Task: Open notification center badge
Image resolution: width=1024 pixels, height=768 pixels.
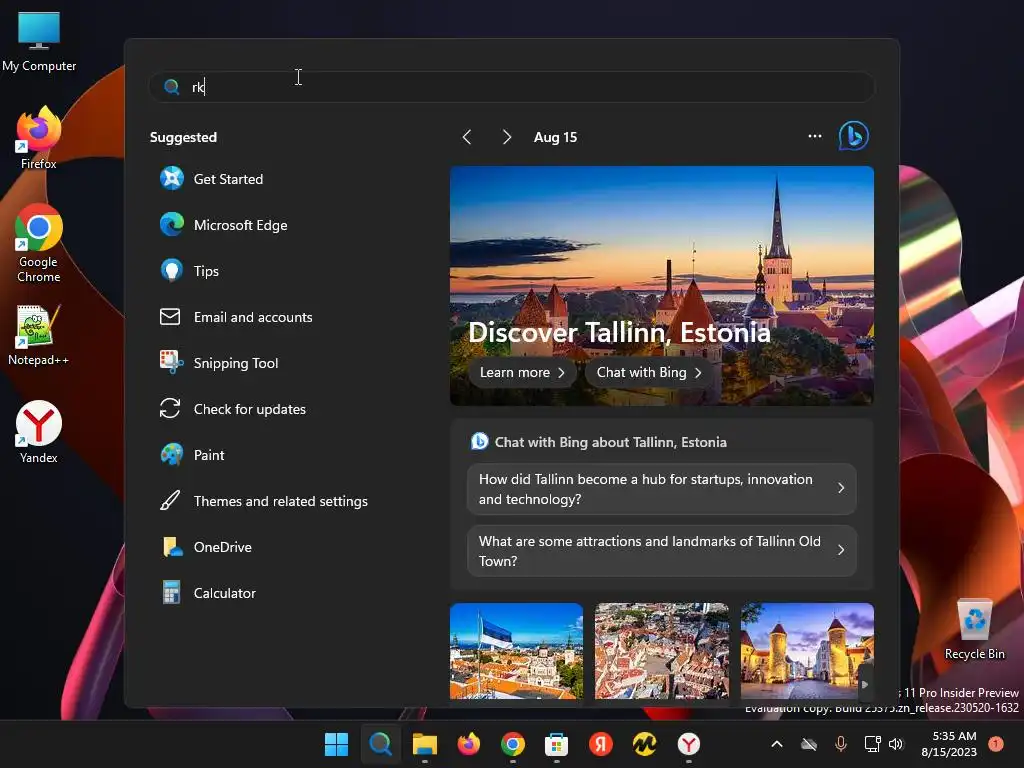Action: click(996, 743)
